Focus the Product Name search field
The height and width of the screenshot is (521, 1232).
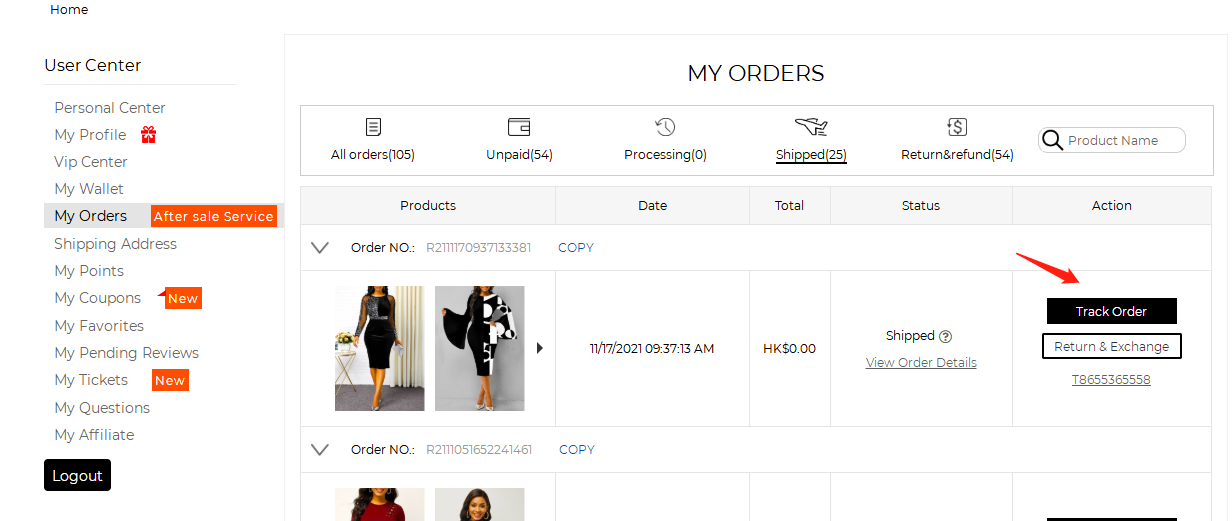[1123, 140]
